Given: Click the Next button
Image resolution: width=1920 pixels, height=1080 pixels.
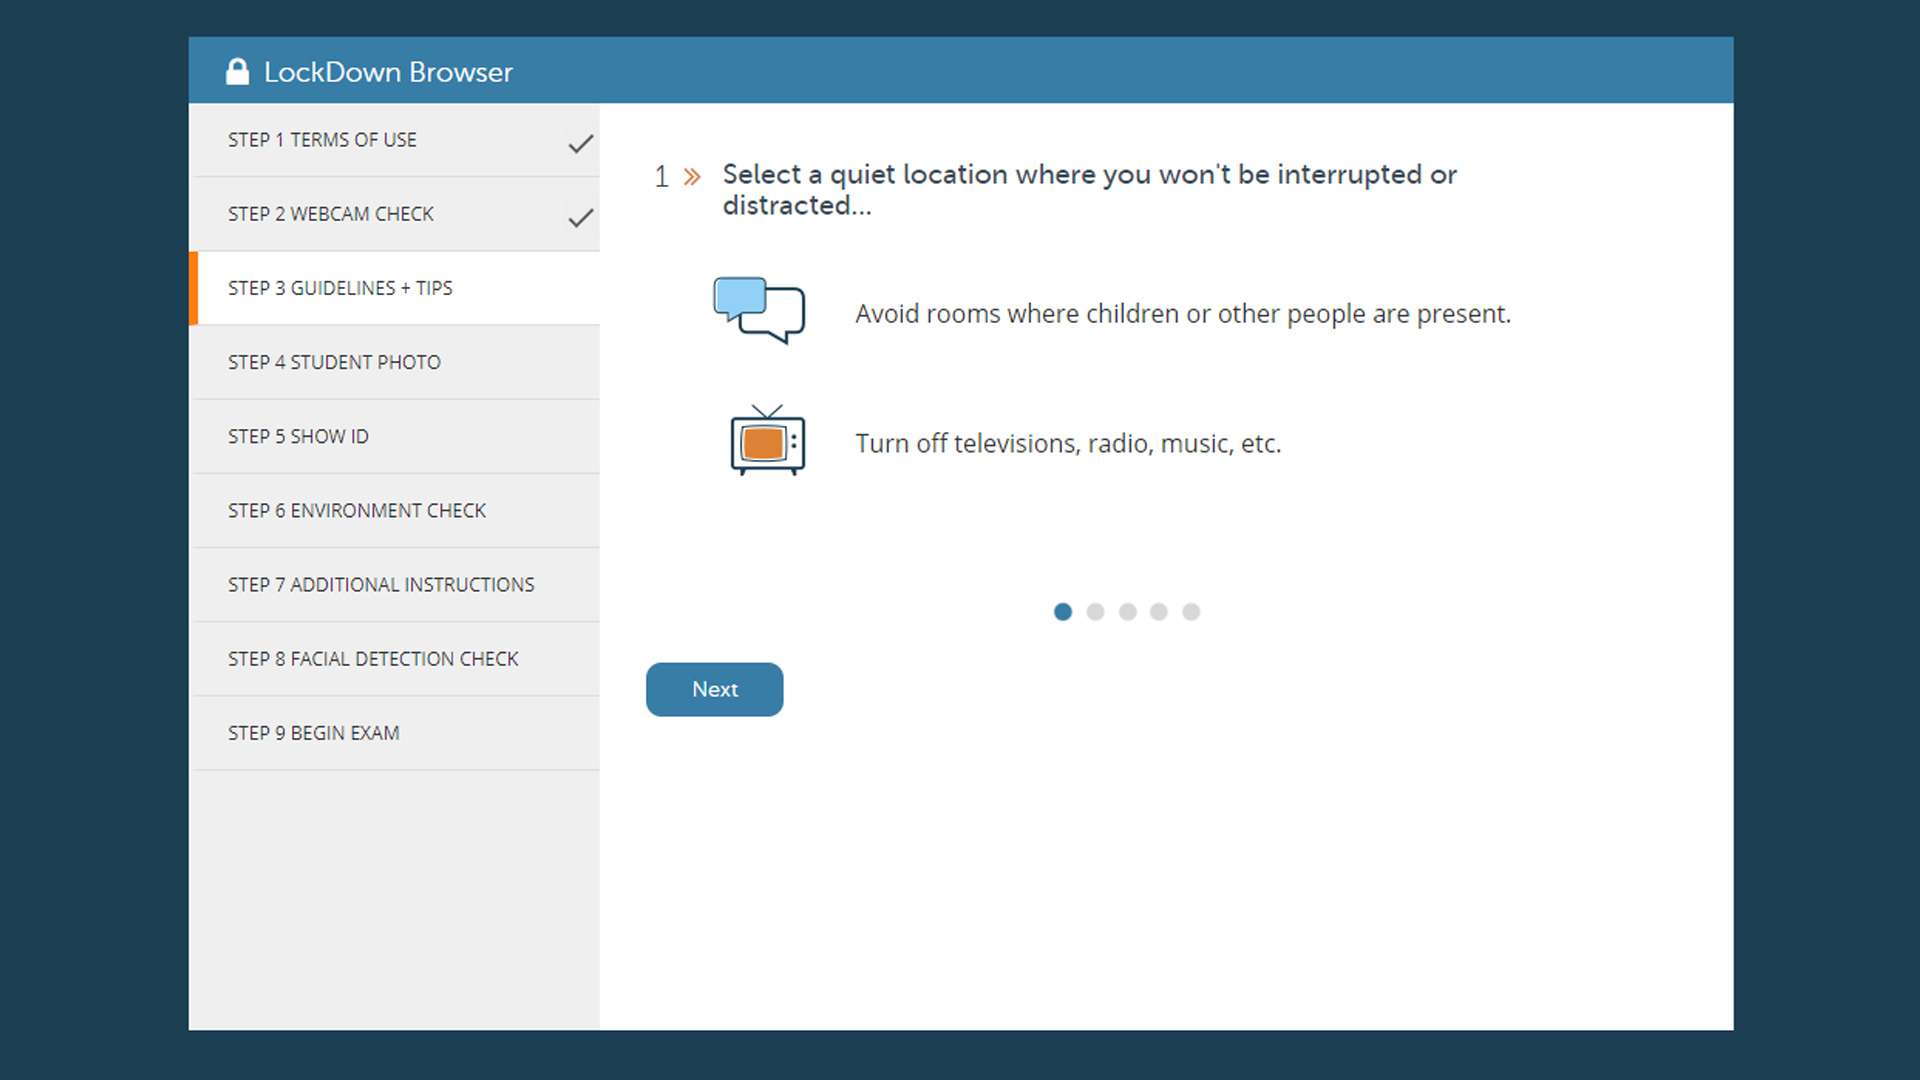Looking at the screenshot, I should click(x=713, y=687).
